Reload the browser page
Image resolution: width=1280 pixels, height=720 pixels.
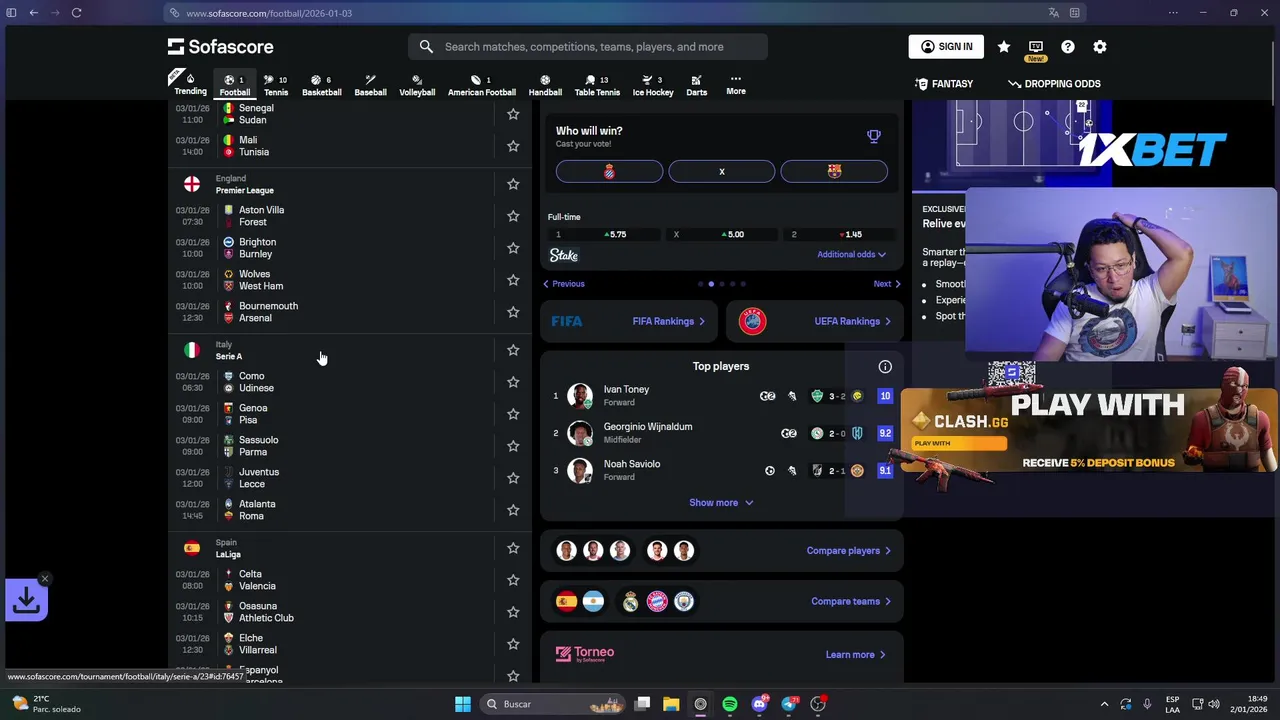click(76, 13)
